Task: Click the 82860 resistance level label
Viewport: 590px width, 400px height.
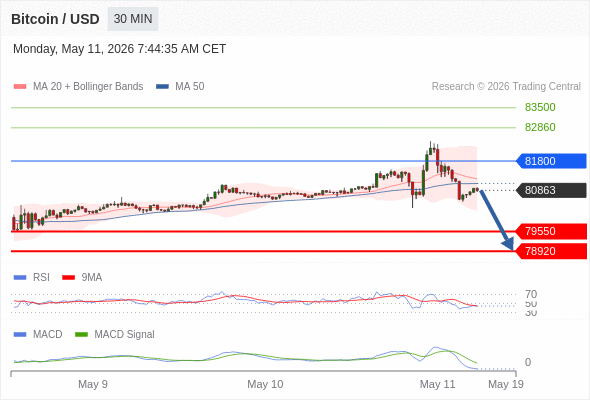Action: tap(540, 127)
